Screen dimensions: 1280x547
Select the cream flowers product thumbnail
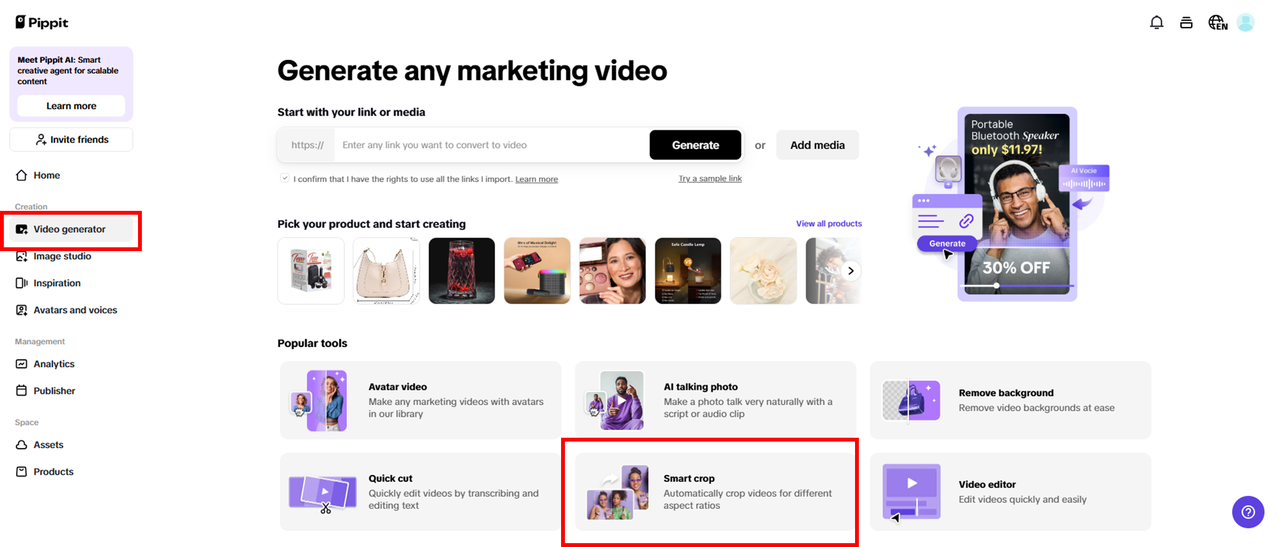[x=763, y=270]
